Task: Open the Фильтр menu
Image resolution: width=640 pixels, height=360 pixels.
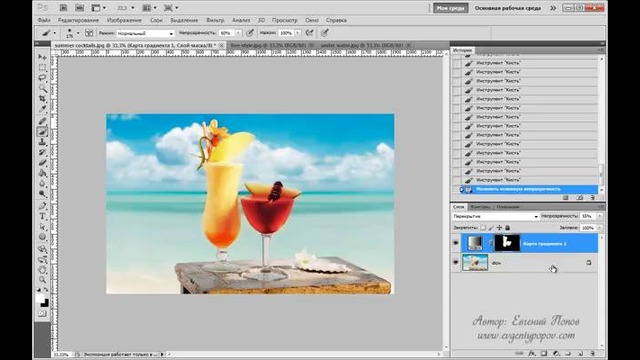Action: tap(215, 20)
